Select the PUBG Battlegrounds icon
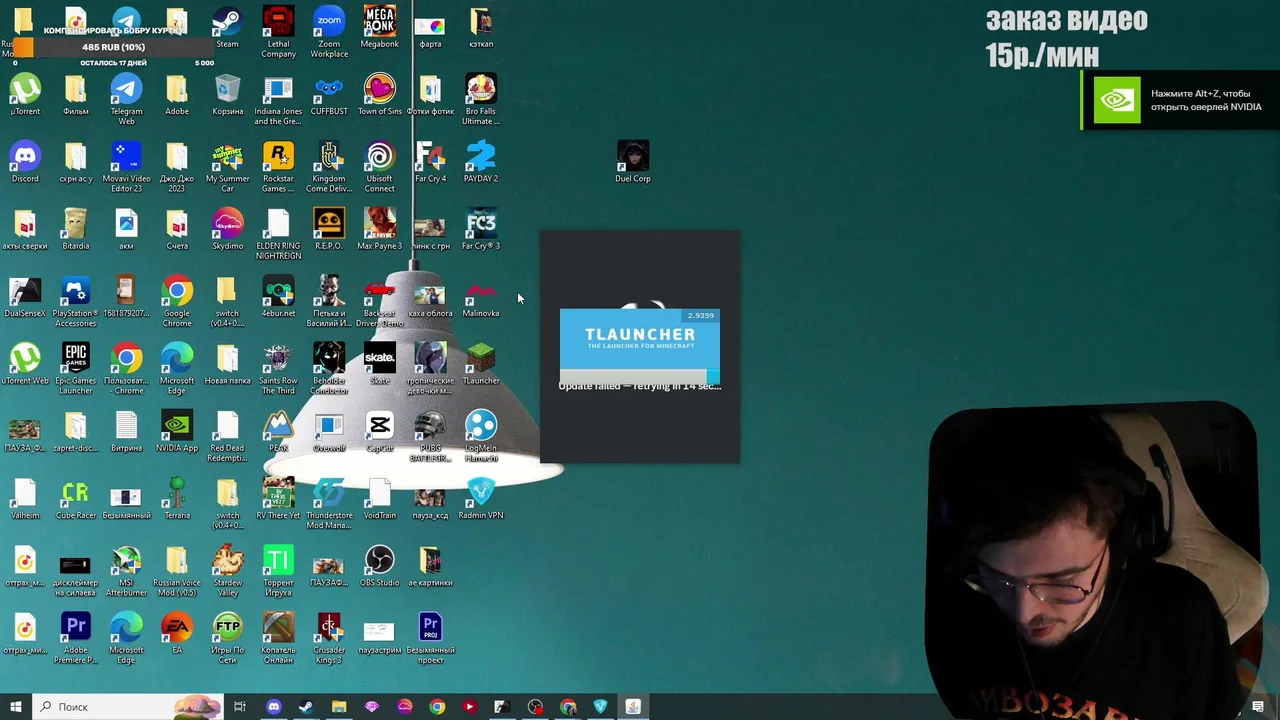Viewport: 1280px width, 720px height. click(430, 435)
